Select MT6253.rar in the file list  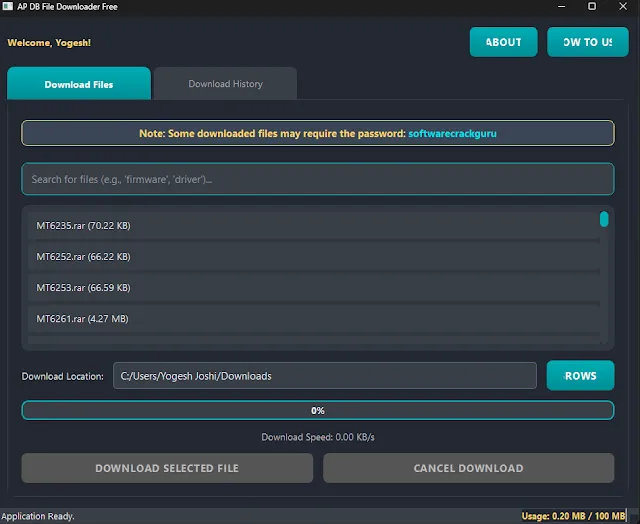[x=314, y=288]
